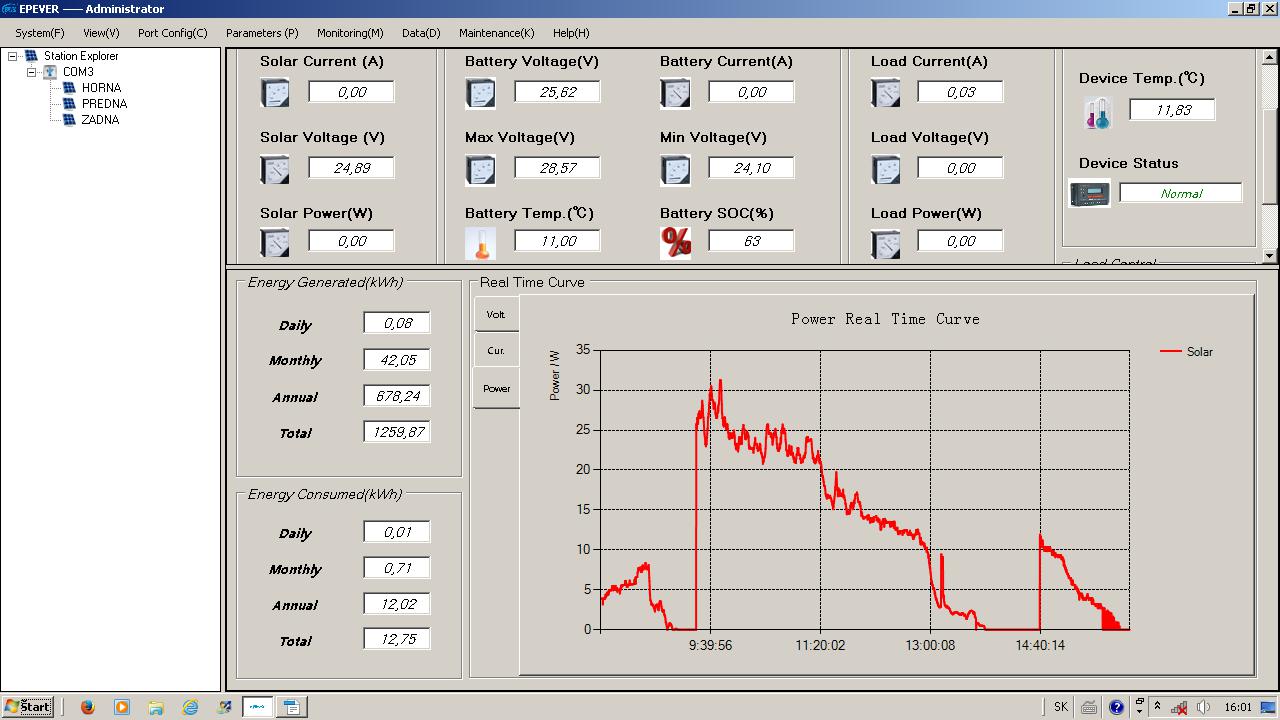Click the Battery Temp thermometer icon
The height and width of the screenshot is (720, 1280).
480,242
